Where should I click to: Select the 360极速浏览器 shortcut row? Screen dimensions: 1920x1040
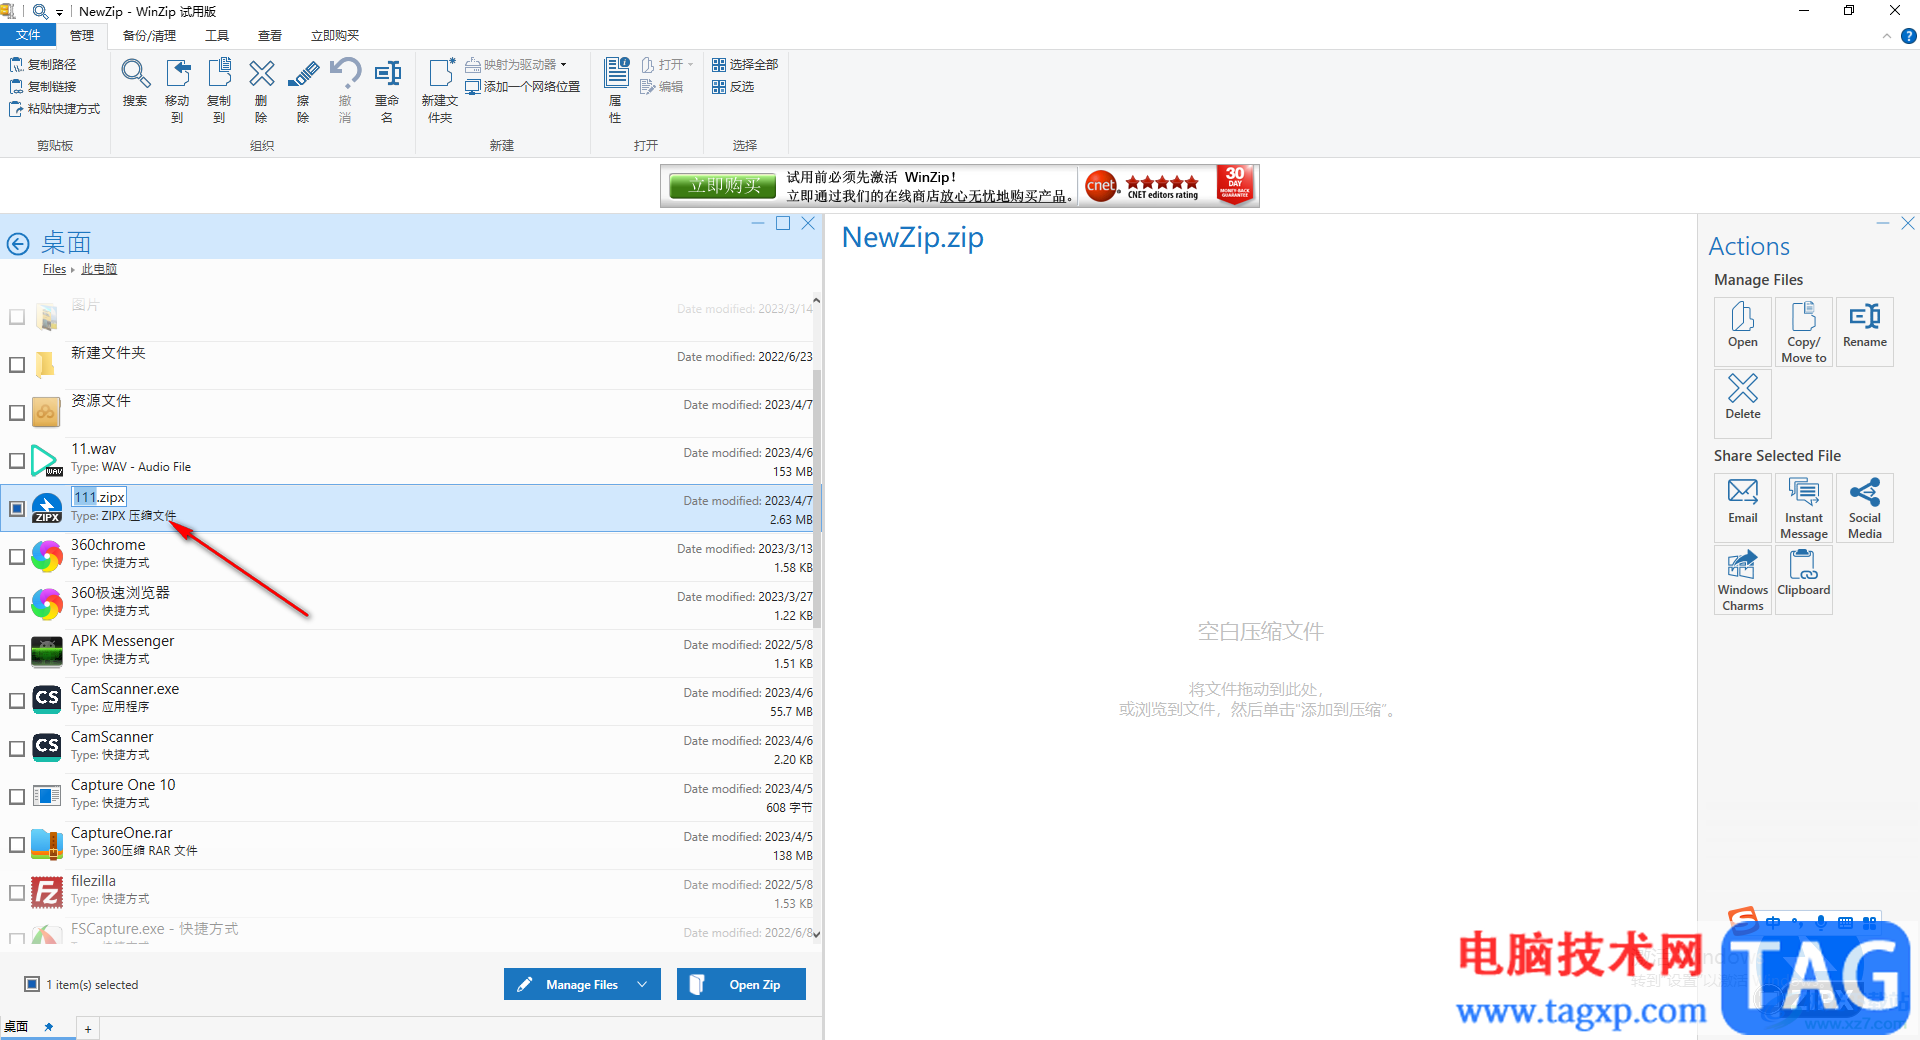coord(410,605)
